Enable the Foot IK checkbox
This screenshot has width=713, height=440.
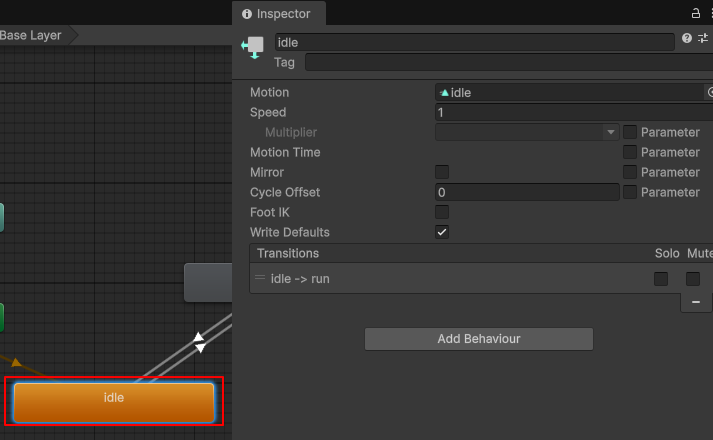coord(442,212)
